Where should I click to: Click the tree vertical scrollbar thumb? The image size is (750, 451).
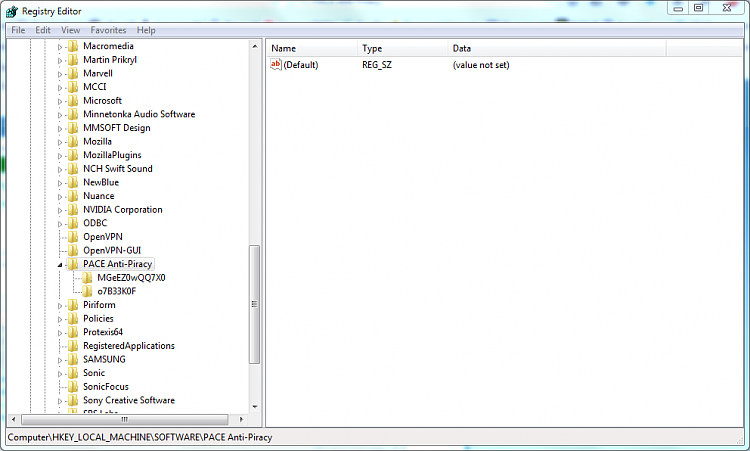254,305
